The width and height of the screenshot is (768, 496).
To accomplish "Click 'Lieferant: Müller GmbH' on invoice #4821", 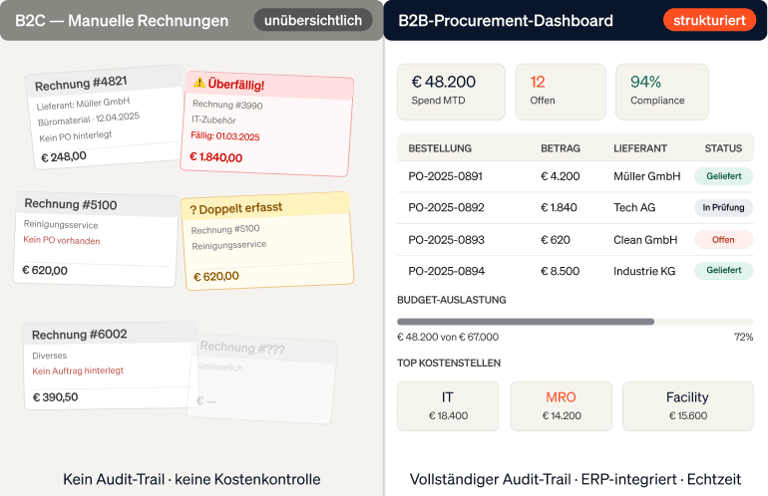I will coord(83,104).
